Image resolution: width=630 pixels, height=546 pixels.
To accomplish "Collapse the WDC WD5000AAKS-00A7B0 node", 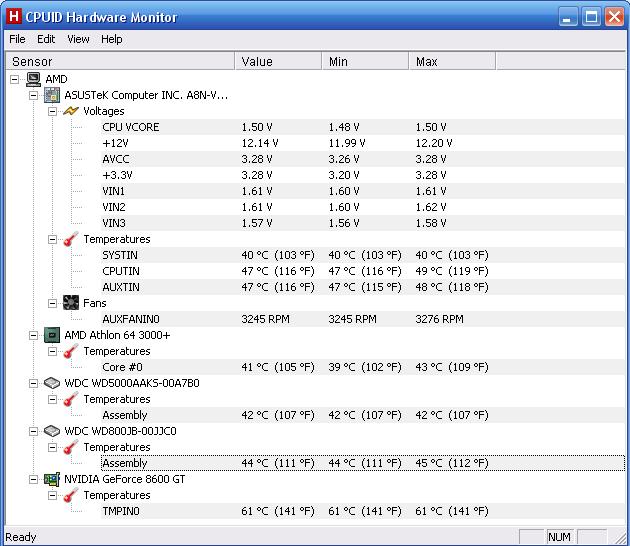I will [33, 383].
